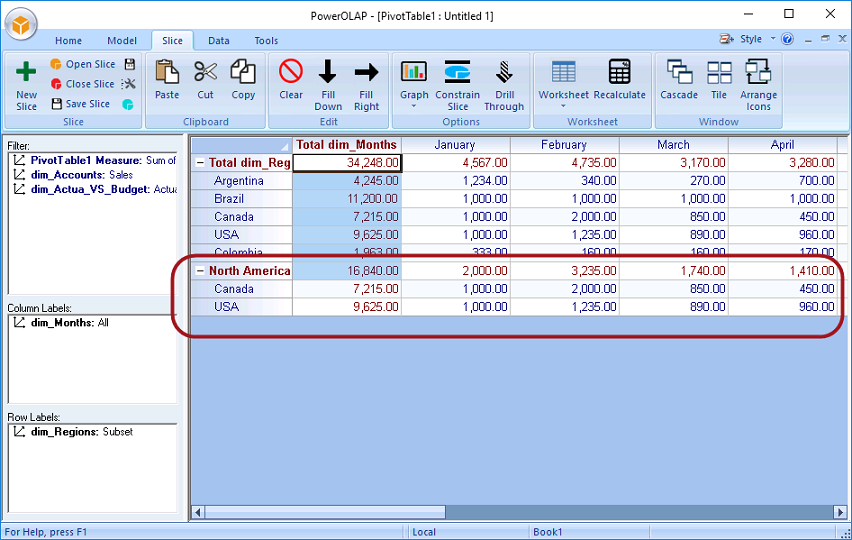Select the Argentina row label
The image size is (852, 540).
(242, 181)
